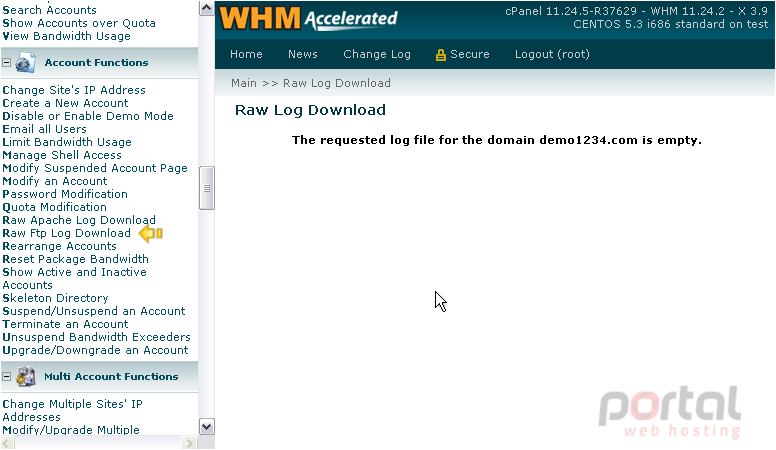The image size is (776, 450).
Task: Click the Raw Log Download page title
Action: click(310, 110)
